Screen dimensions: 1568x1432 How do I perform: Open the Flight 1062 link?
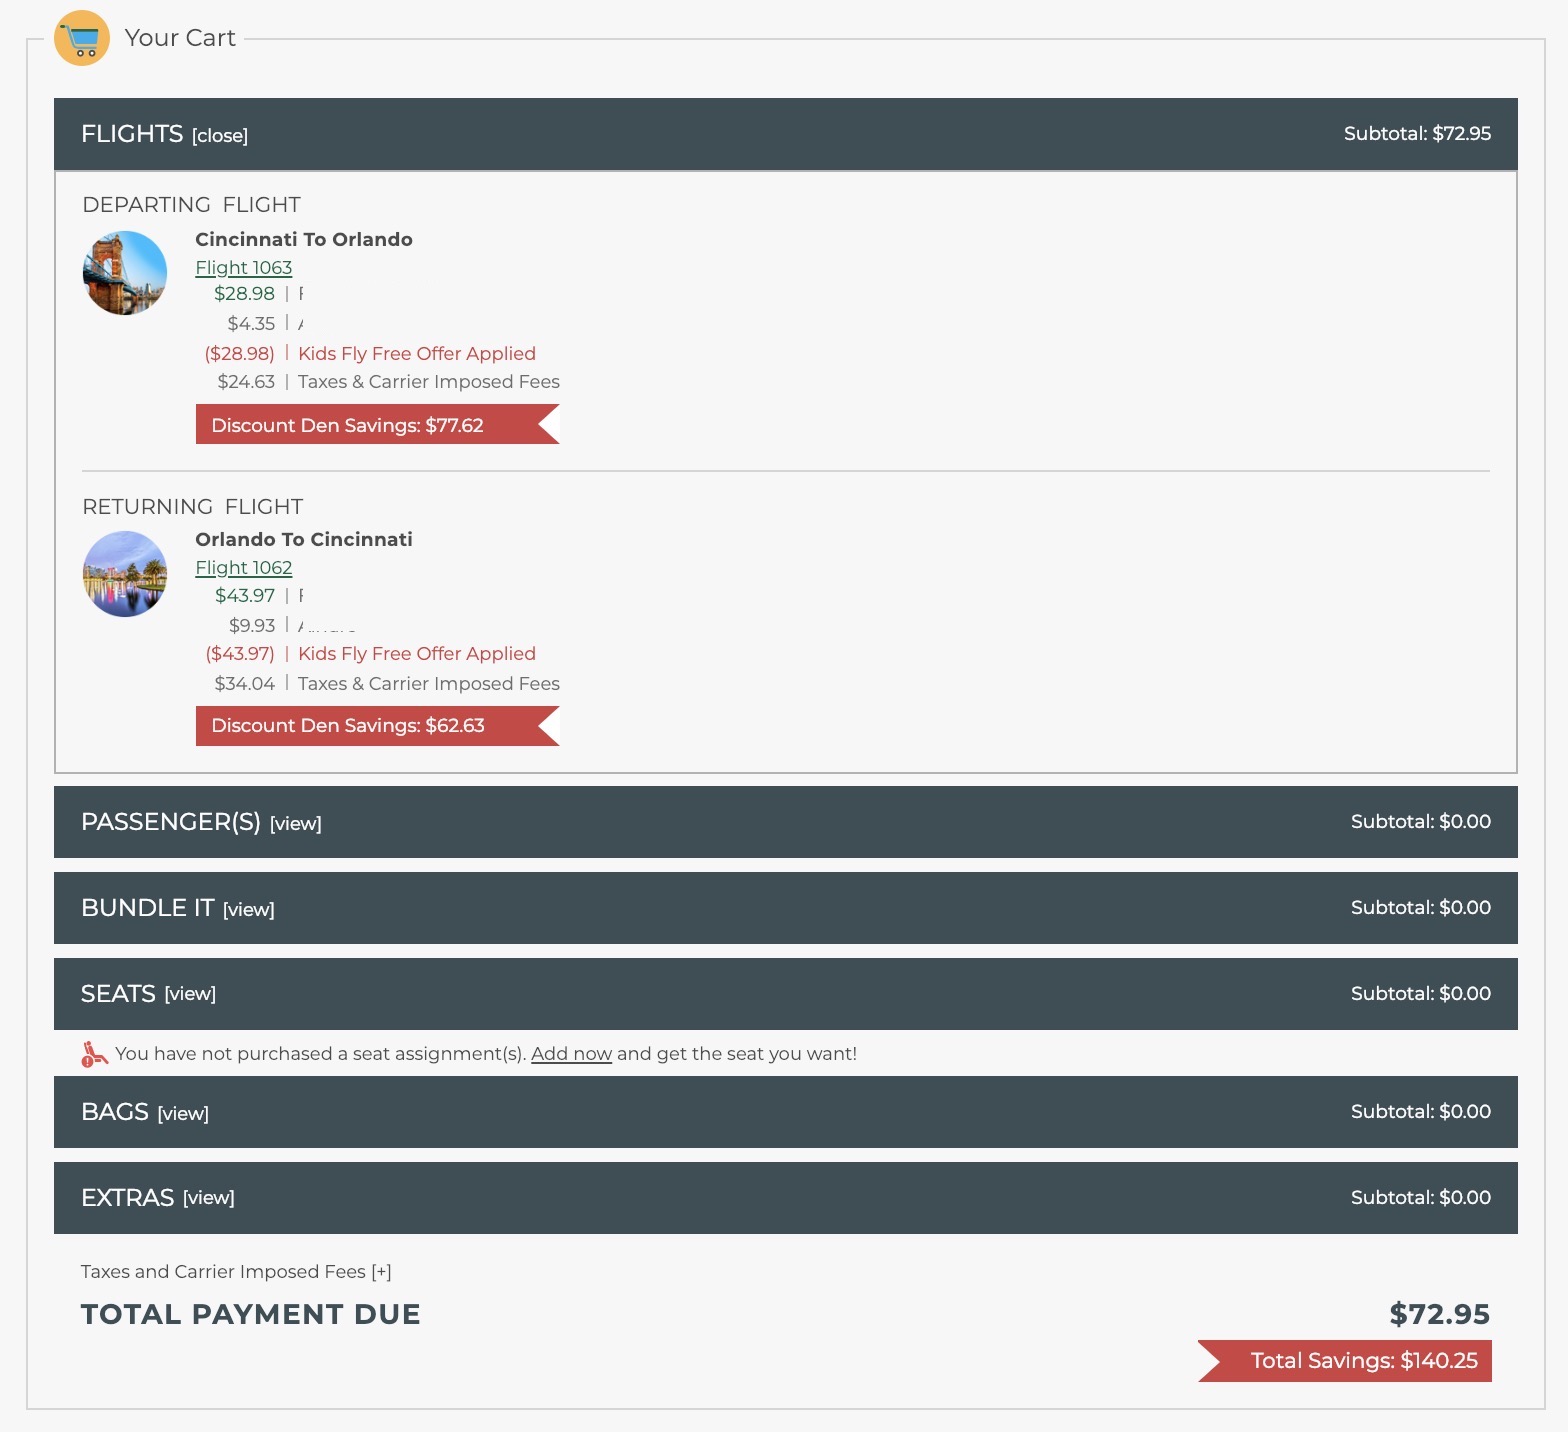tap(244, 568)
